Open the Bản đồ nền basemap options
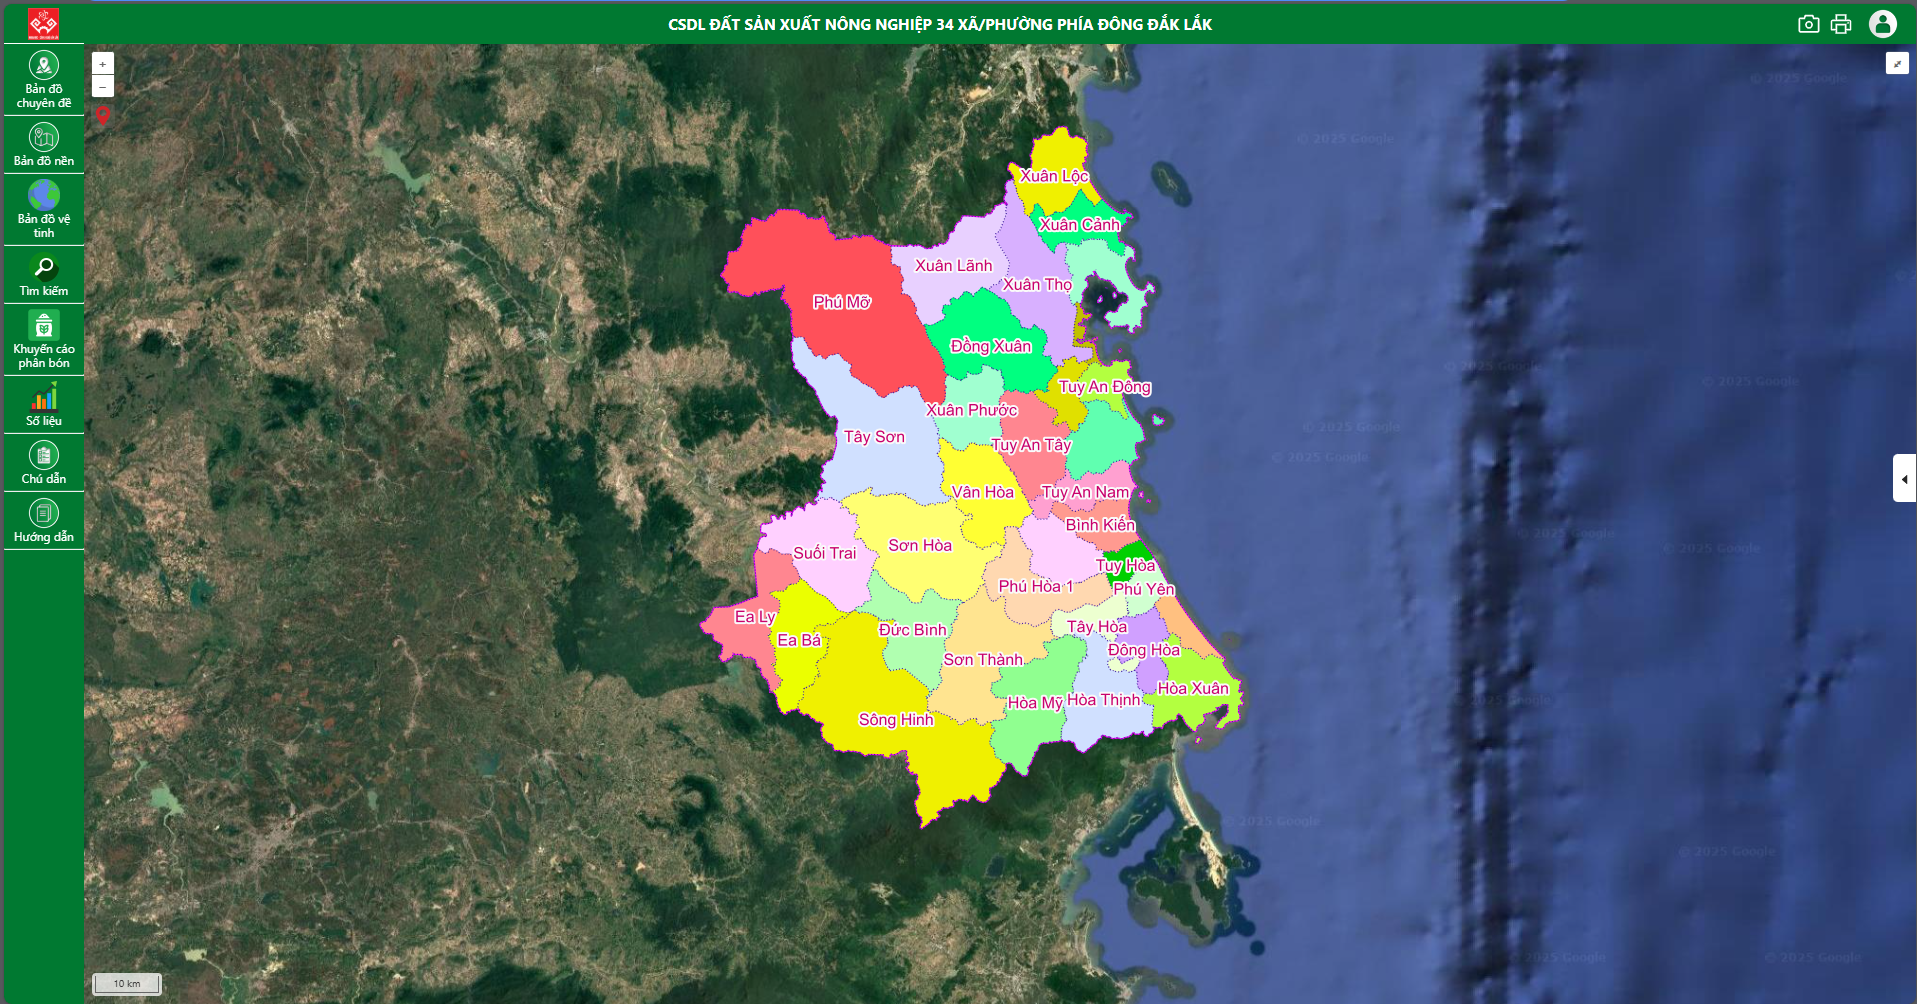This screenshot has width=1917, height=1004. 43,145
